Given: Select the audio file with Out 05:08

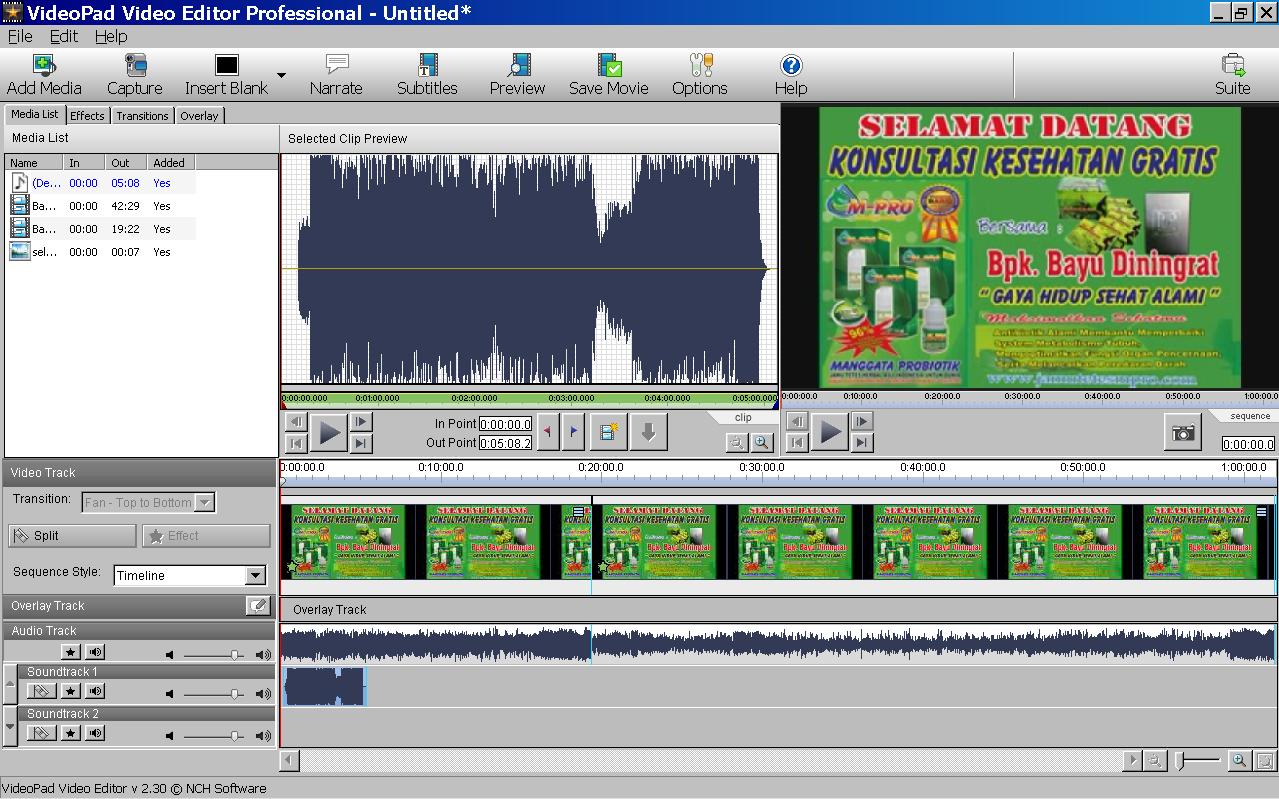Looking at the screenshot, I should point(100,183).
